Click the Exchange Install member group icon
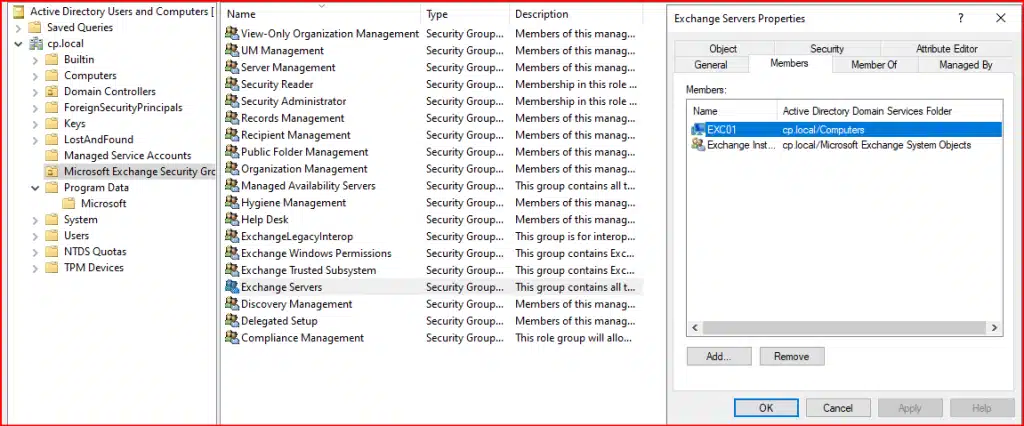1024x426 pixels. (x=698, y=145)
